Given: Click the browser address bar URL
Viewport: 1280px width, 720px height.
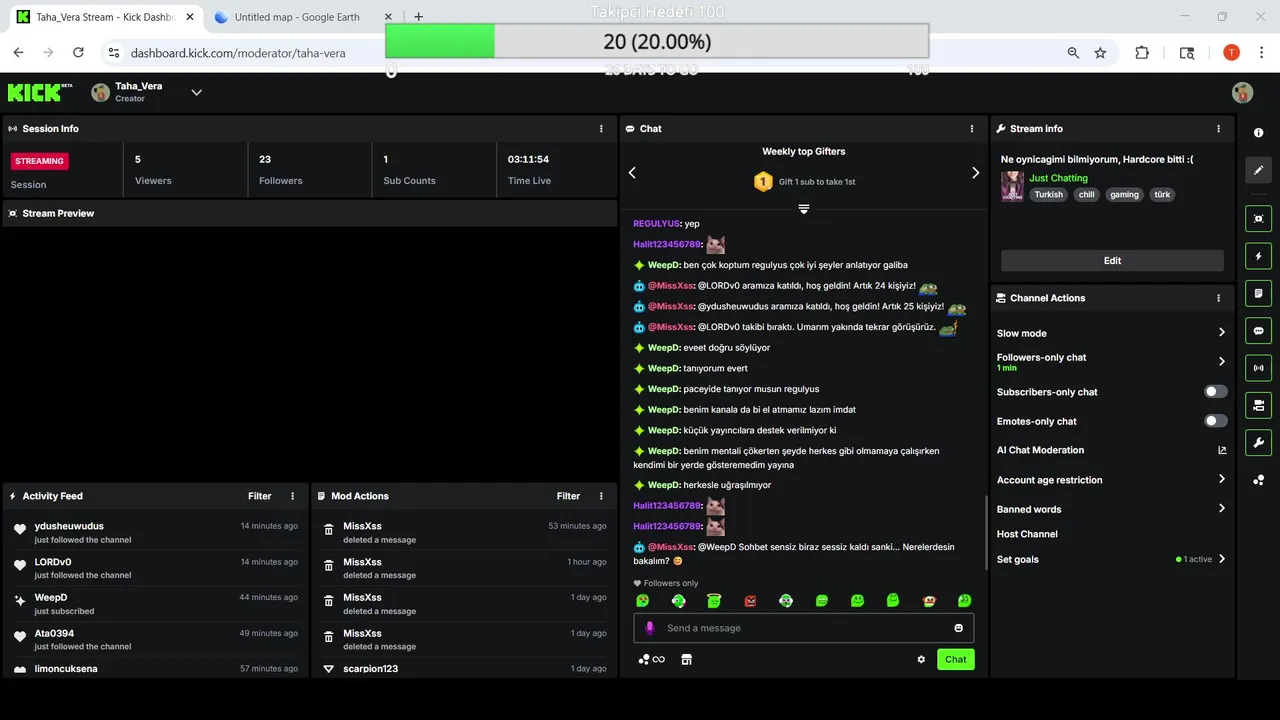Looking at the screenshot, I should click(238, 53).
